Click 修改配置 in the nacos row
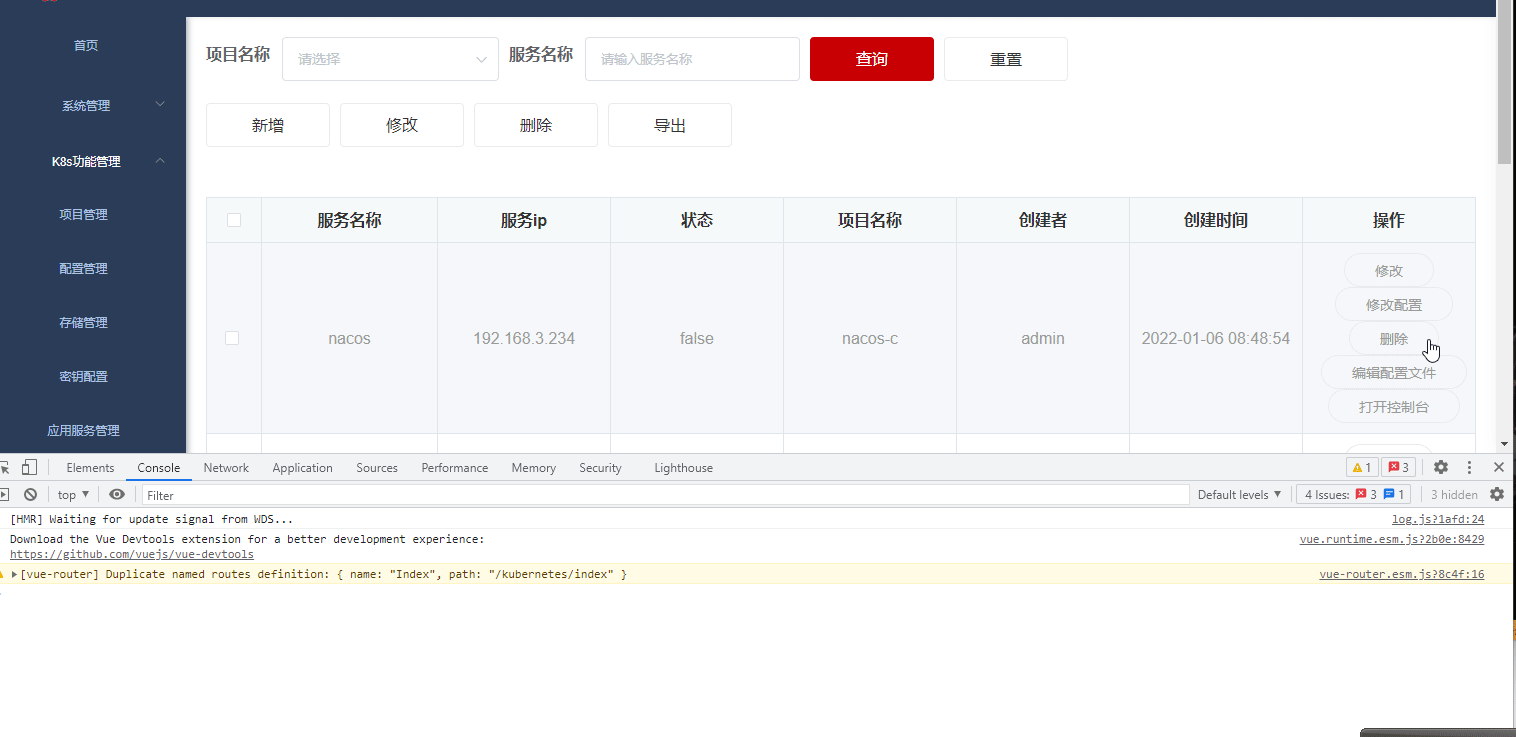The width and height of the screenshot is (1516, 737). tap(1394, 304)
